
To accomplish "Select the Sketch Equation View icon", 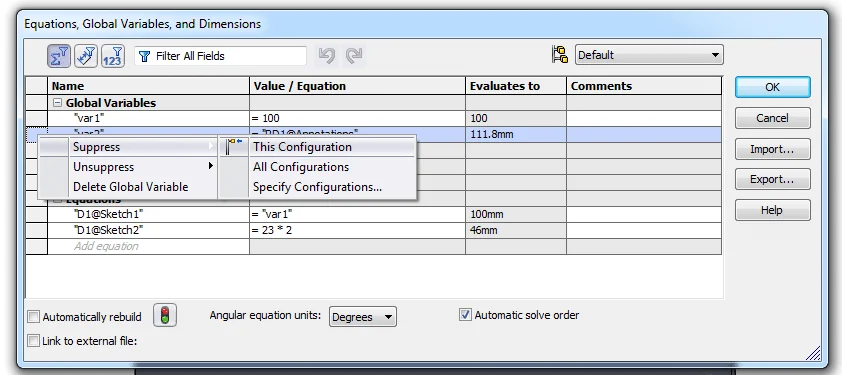I will click(86, 56).
